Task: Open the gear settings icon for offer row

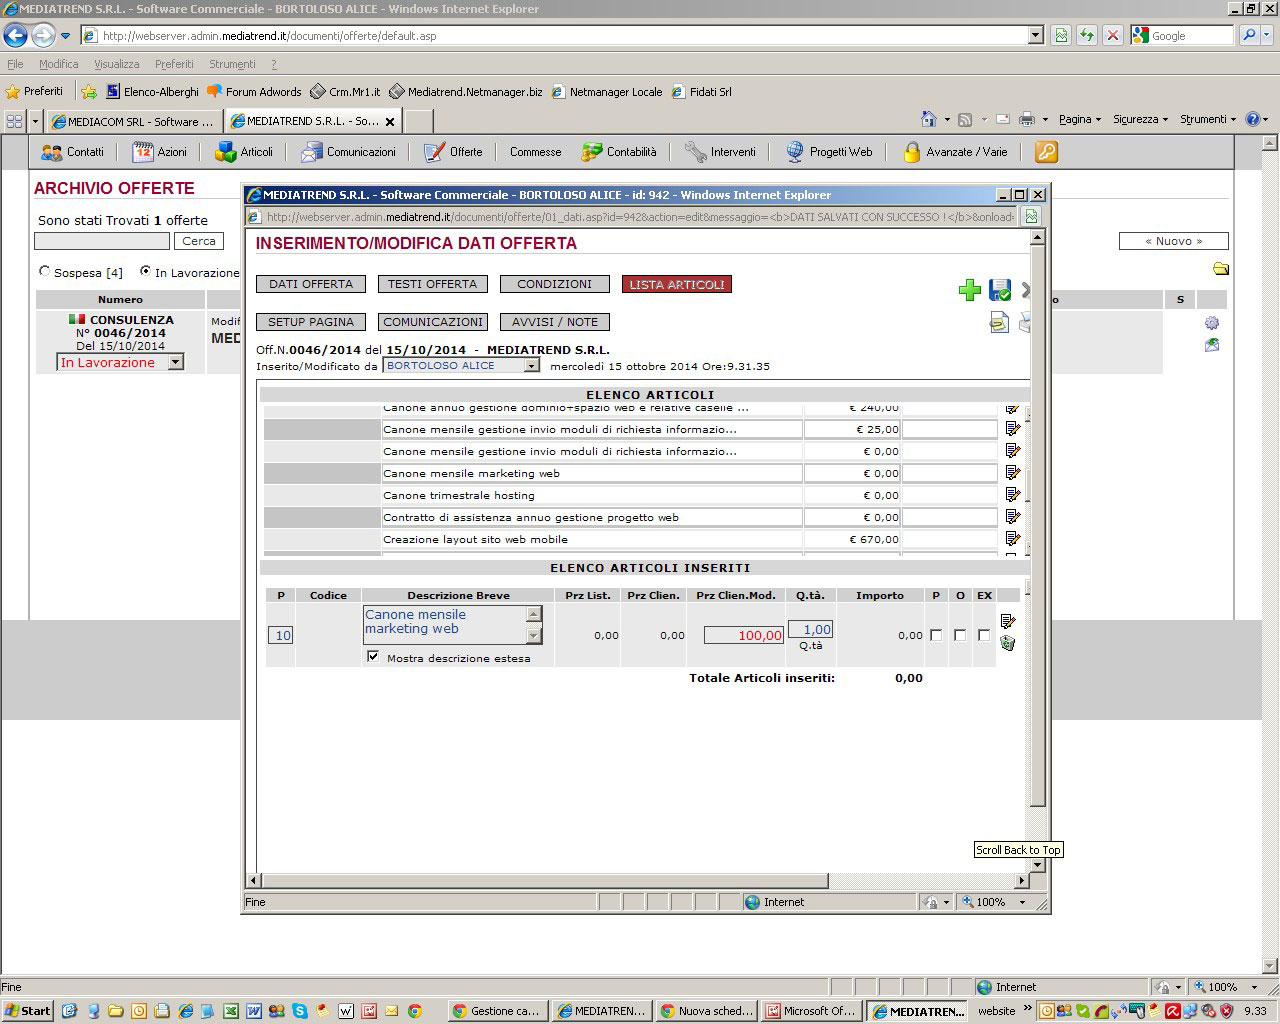Action: [x=1212, y=323]
